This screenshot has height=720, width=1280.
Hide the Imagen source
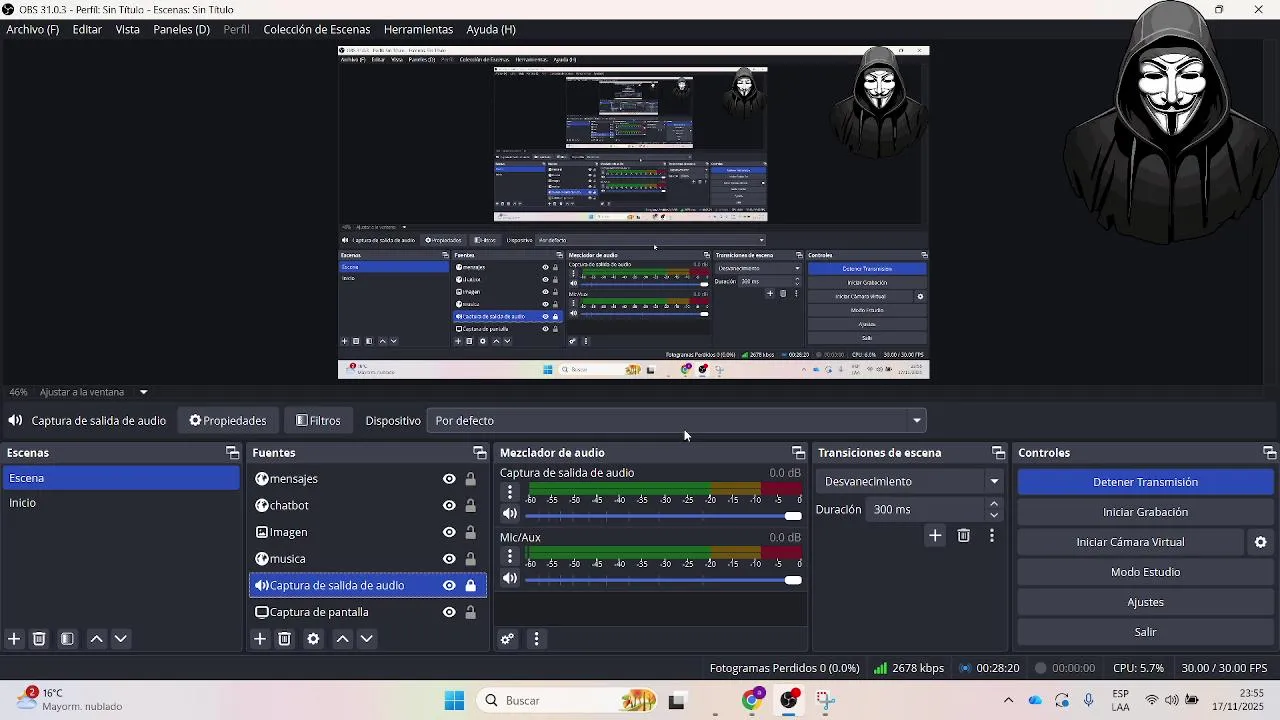pyautogui.click(x=449, y=532)
